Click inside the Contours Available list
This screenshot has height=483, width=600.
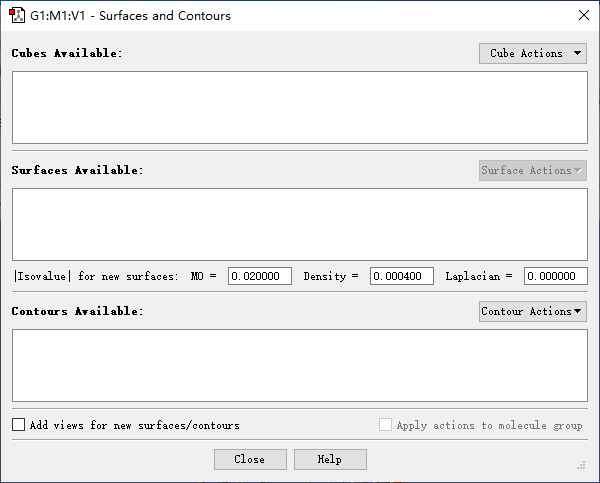(x=299, y=365)
